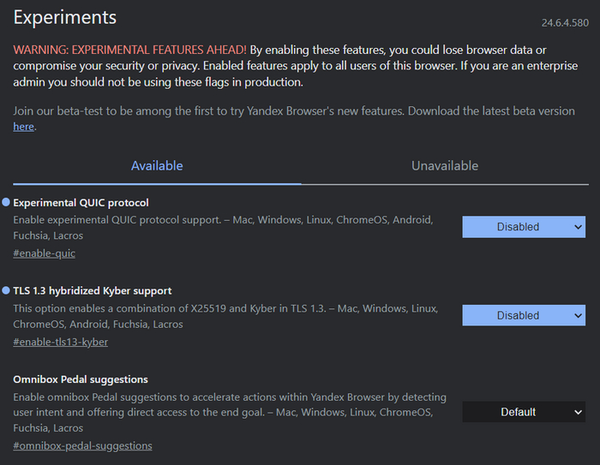Click the omnibox Pedal suggestions description paragraph
The height and width of the screenshot is (465, 600).
[x=230, y=412]
